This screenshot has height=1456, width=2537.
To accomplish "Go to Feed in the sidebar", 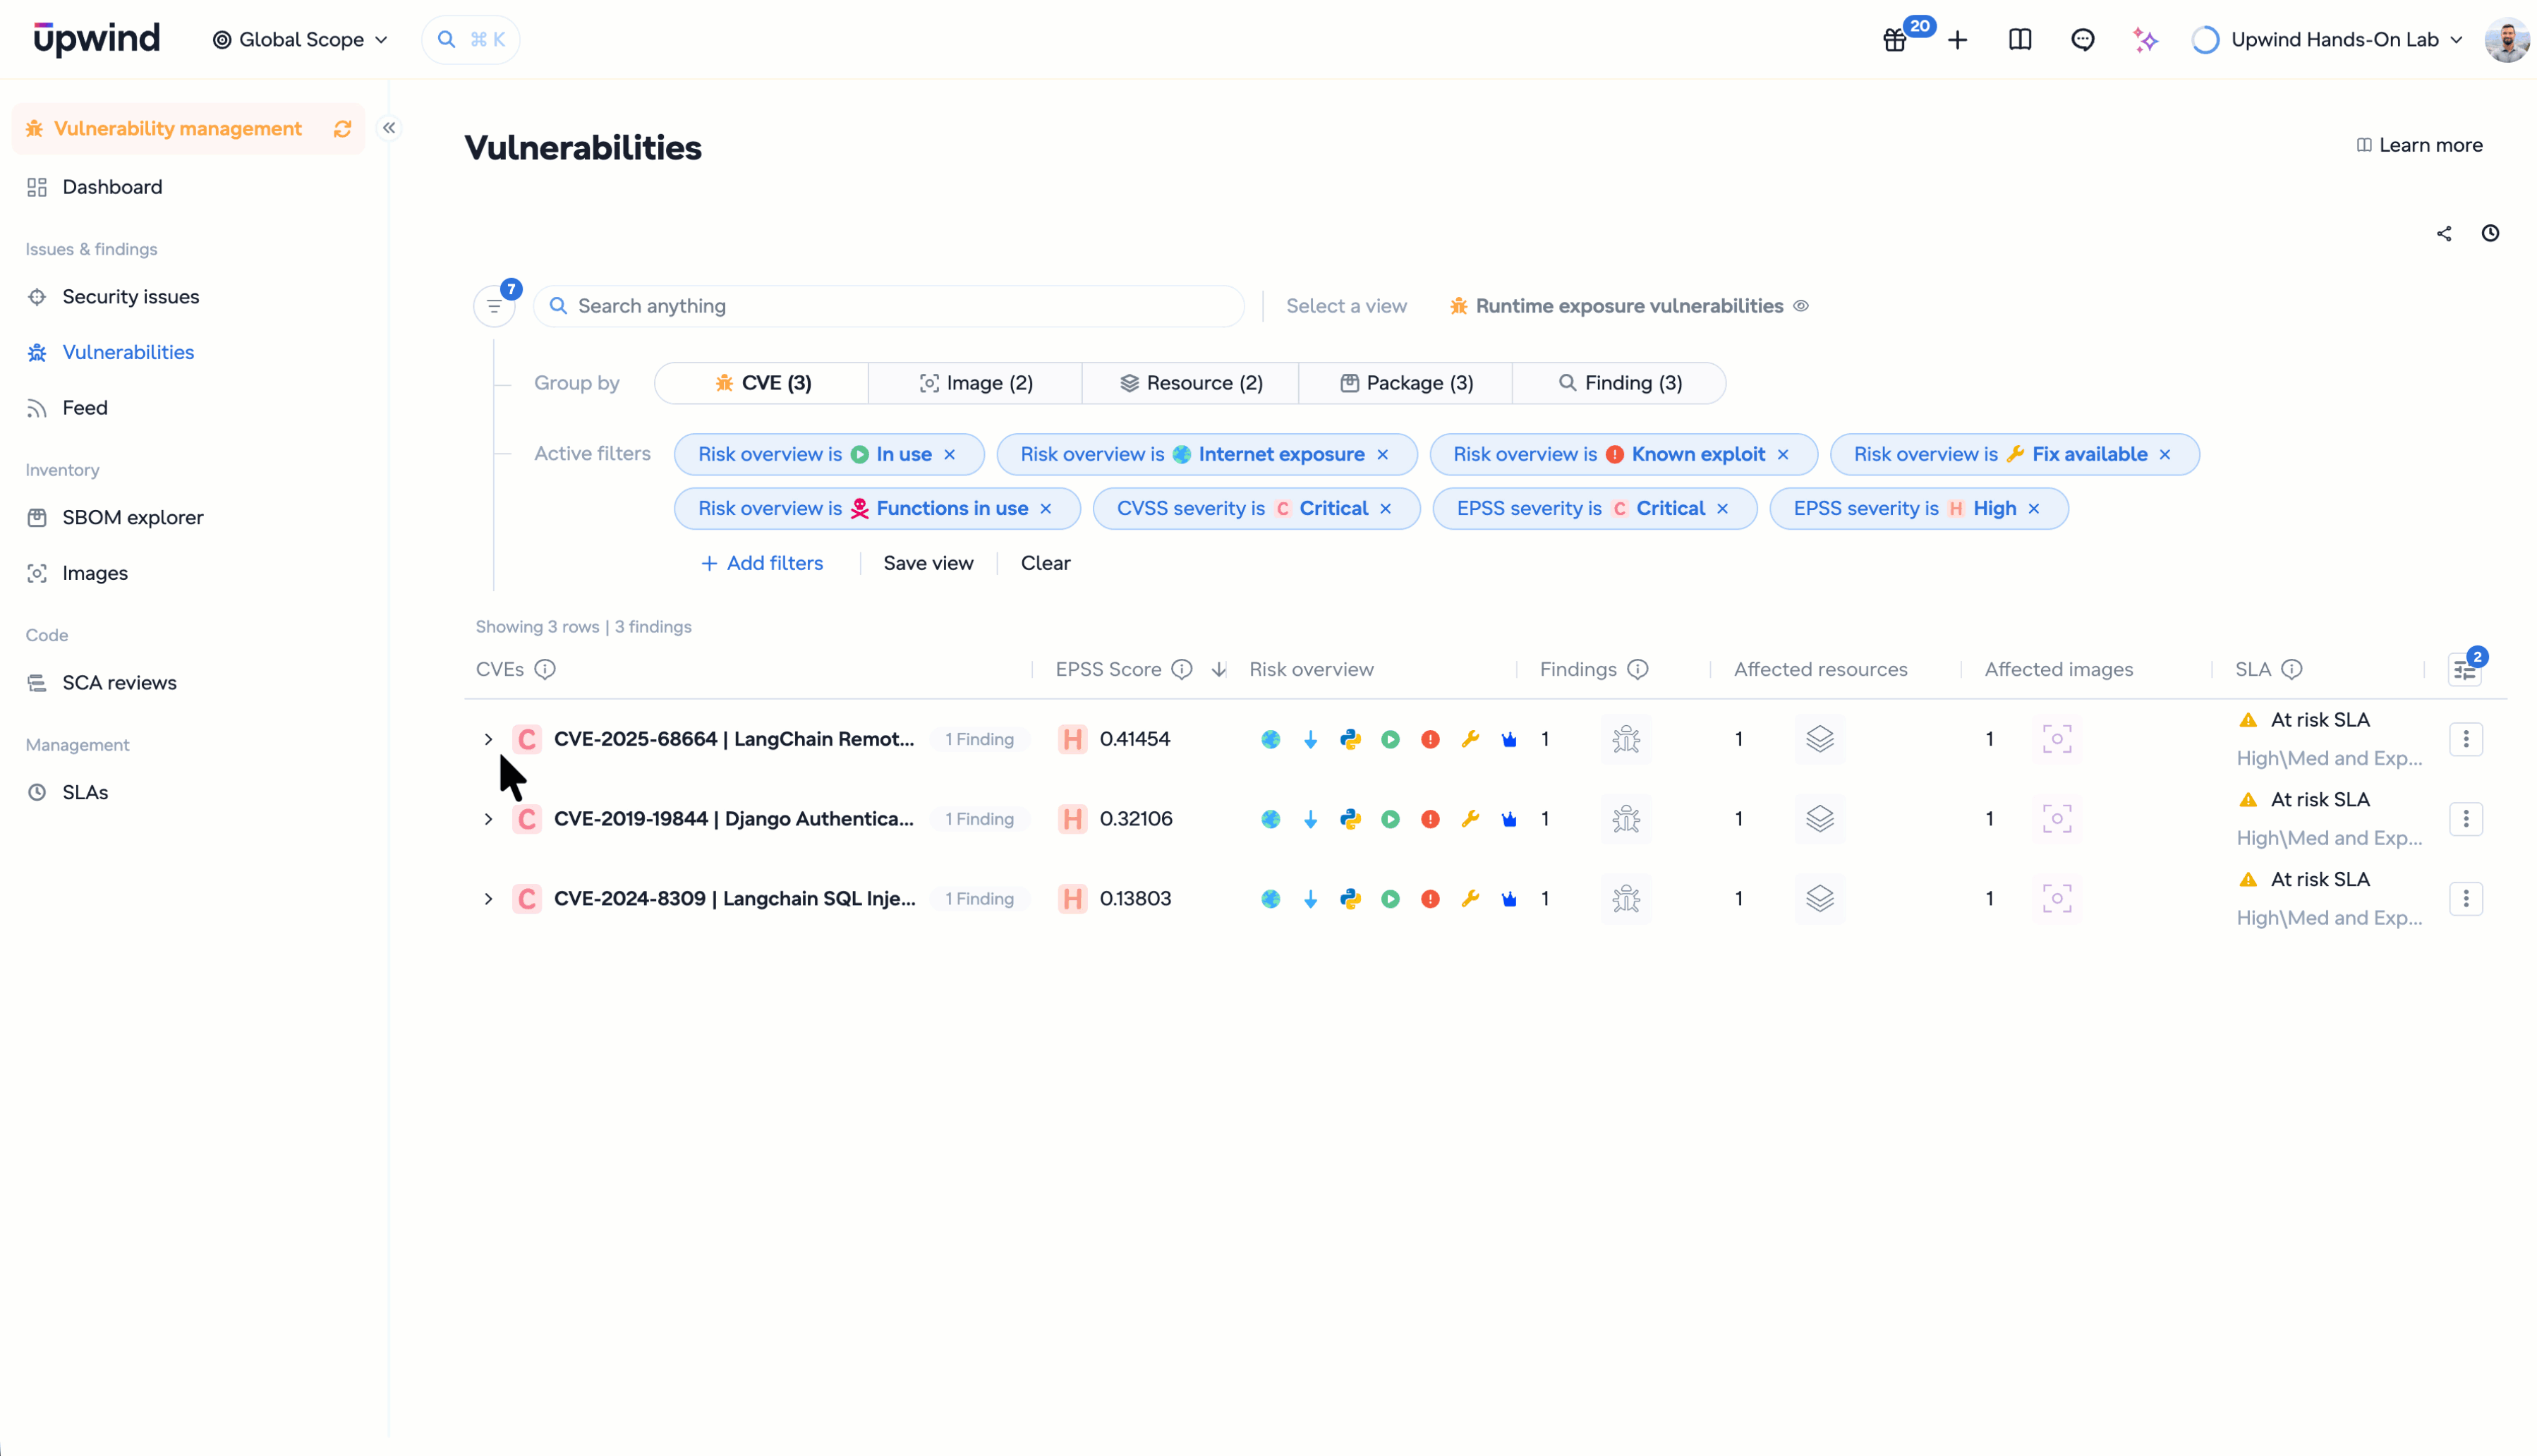I will [x=84, y=408].
